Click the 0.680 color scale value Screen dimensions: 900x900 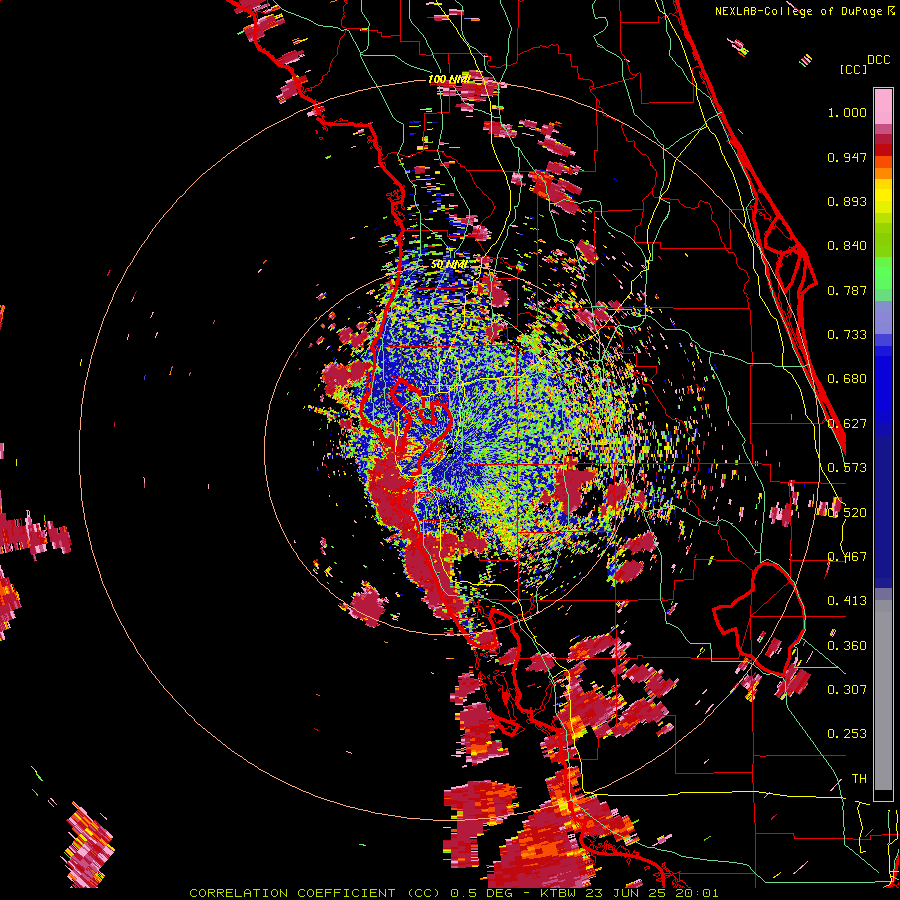click(x=847, y=379)
